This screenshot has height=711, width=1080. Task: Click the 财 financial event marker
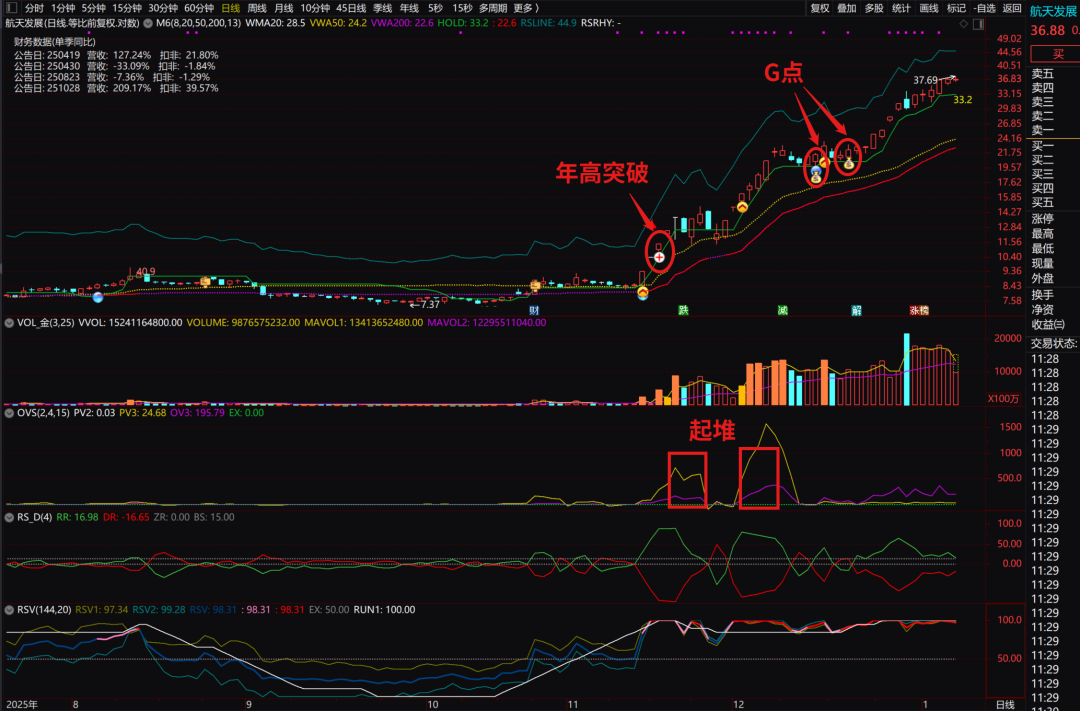pyautogui.click(x=534, y=311)
